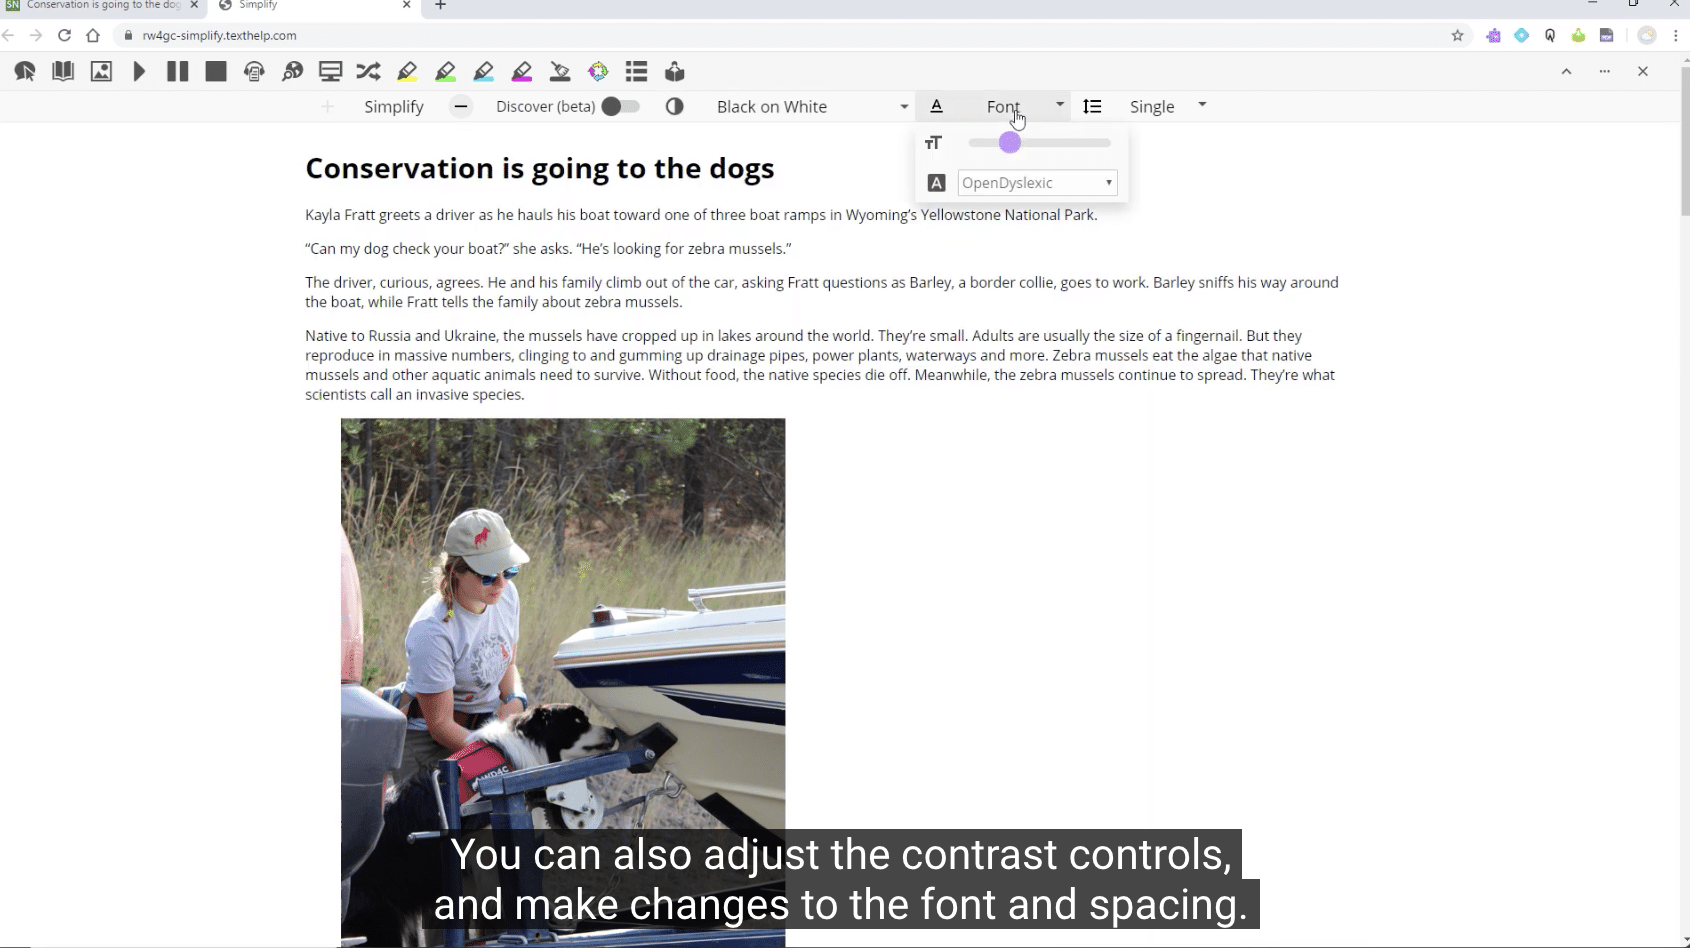Open the picture dictionary icon
Image resolution: width=1690 pixels, height=948 pixels.
point(101,71)
